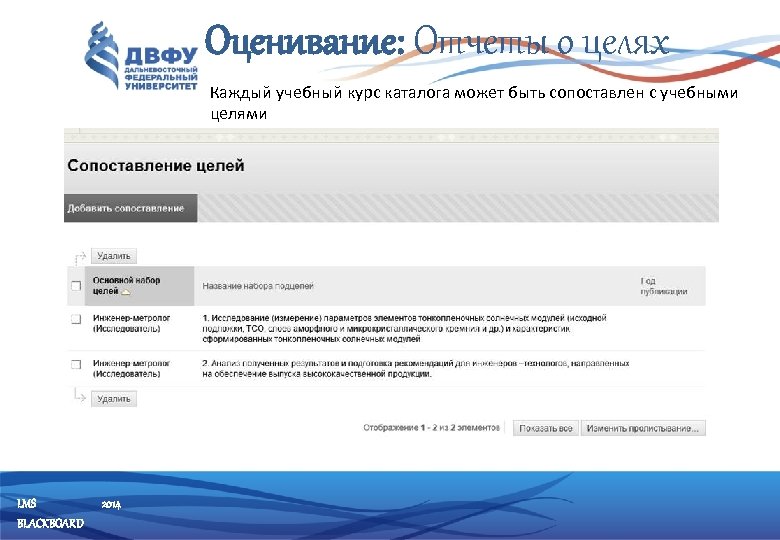The image size is (780, 540).
Task: Click the Год публикации column header
Action: click(664, 286)
